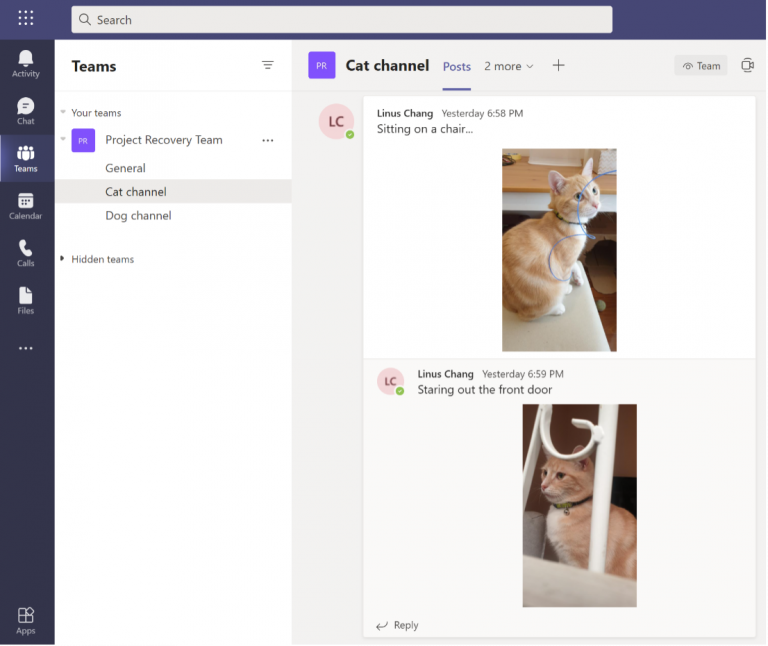
Task: Collapse the Your teams section
Action: pyautogui.click(x=63, y=113)
